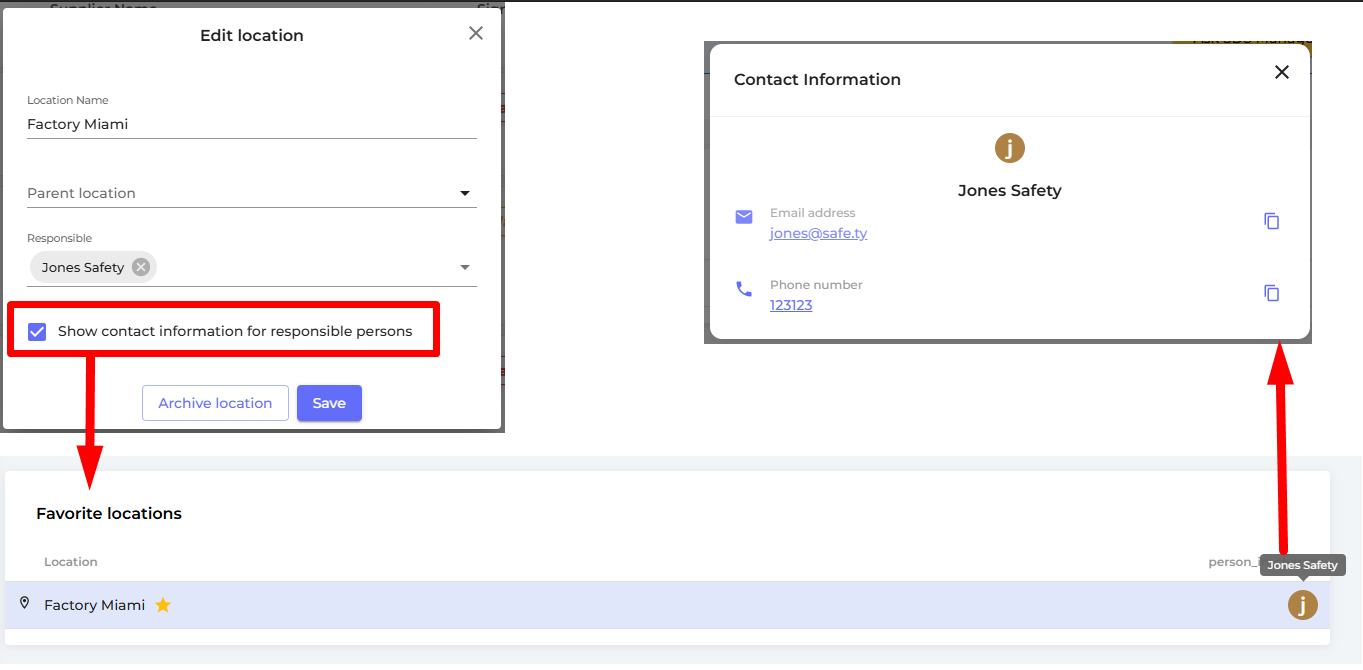The height and width of the screenshot is (670, 1363).
Task: Dial the 123123 phone number link
Action: (790, 305)
